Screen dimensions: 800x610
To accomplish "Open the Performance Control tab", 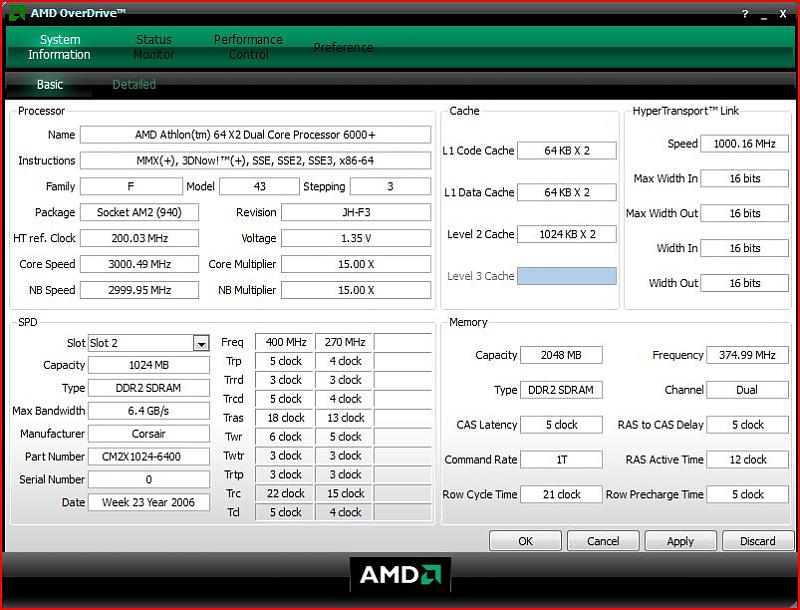I will pos(248,47).
